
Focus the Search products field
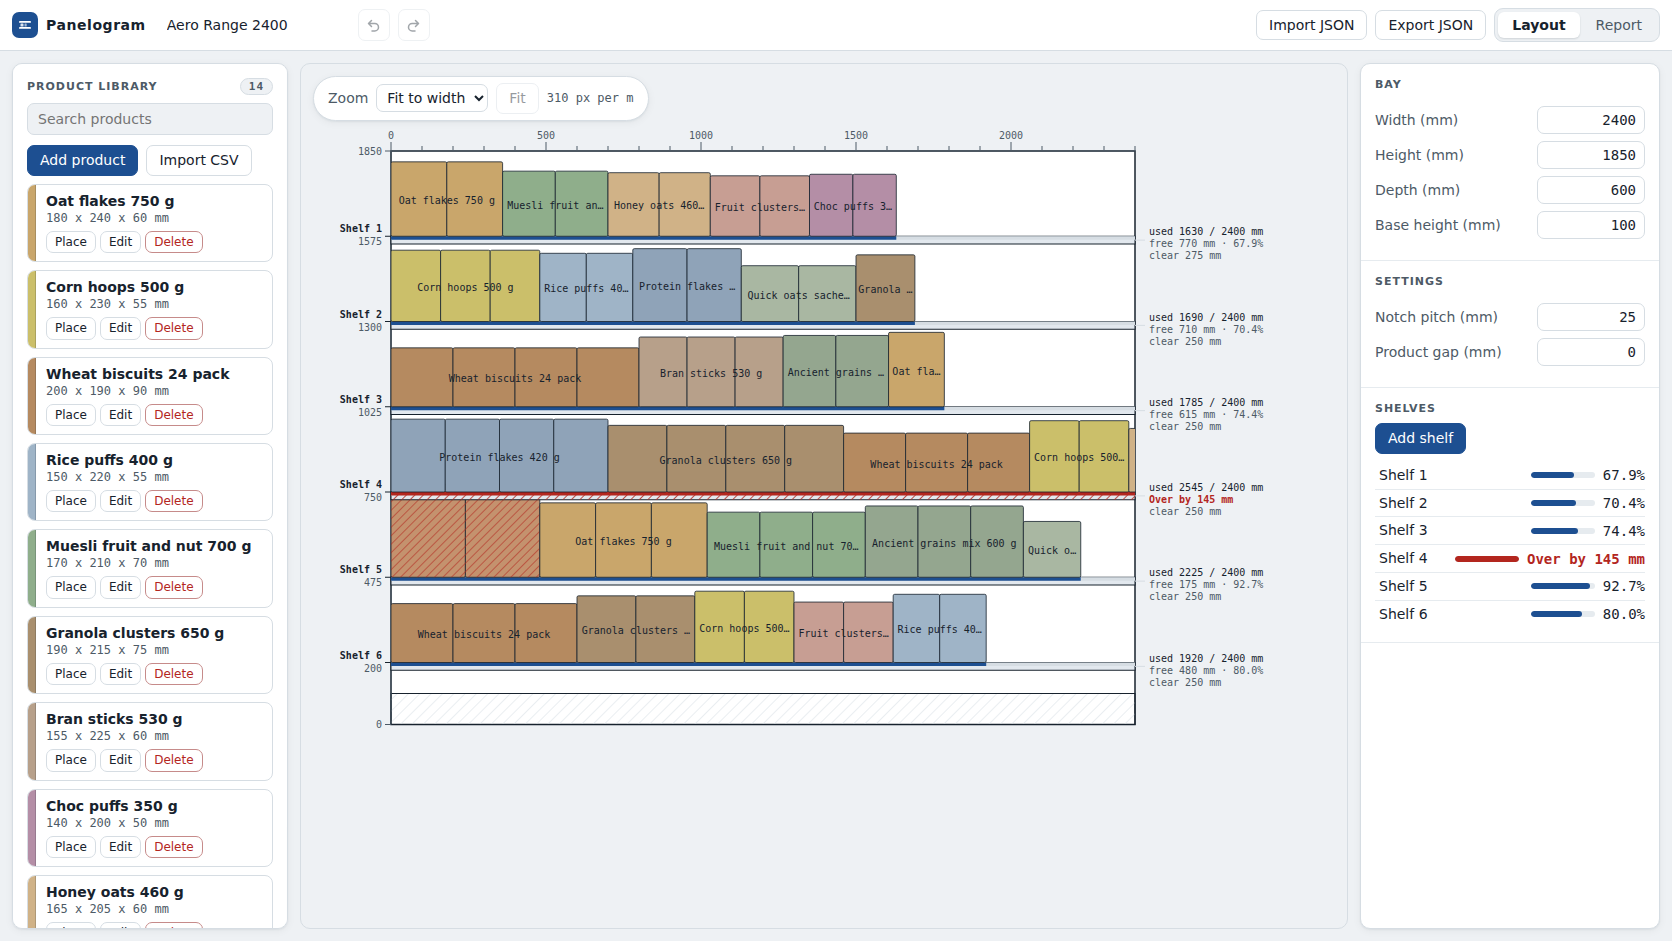pos(150,119)
